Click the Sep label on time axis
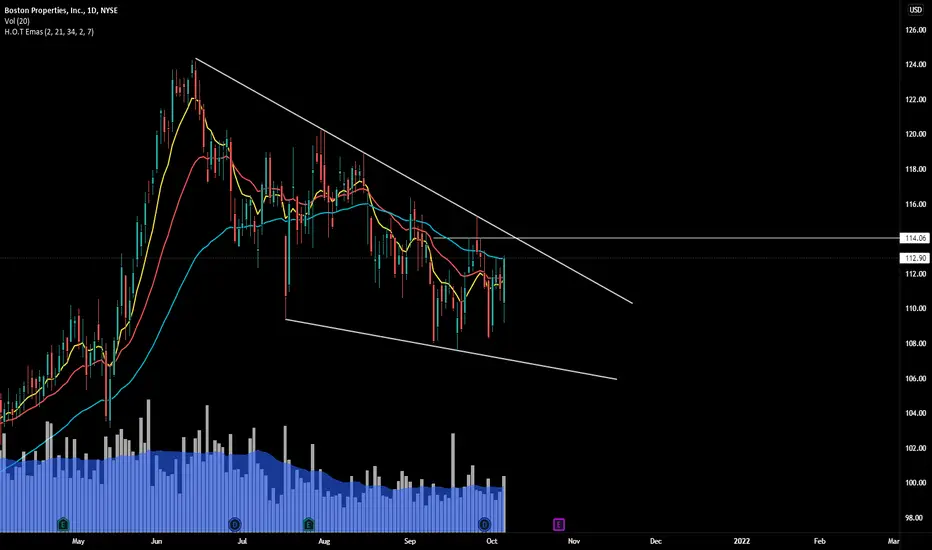 (x=410, y=541)
